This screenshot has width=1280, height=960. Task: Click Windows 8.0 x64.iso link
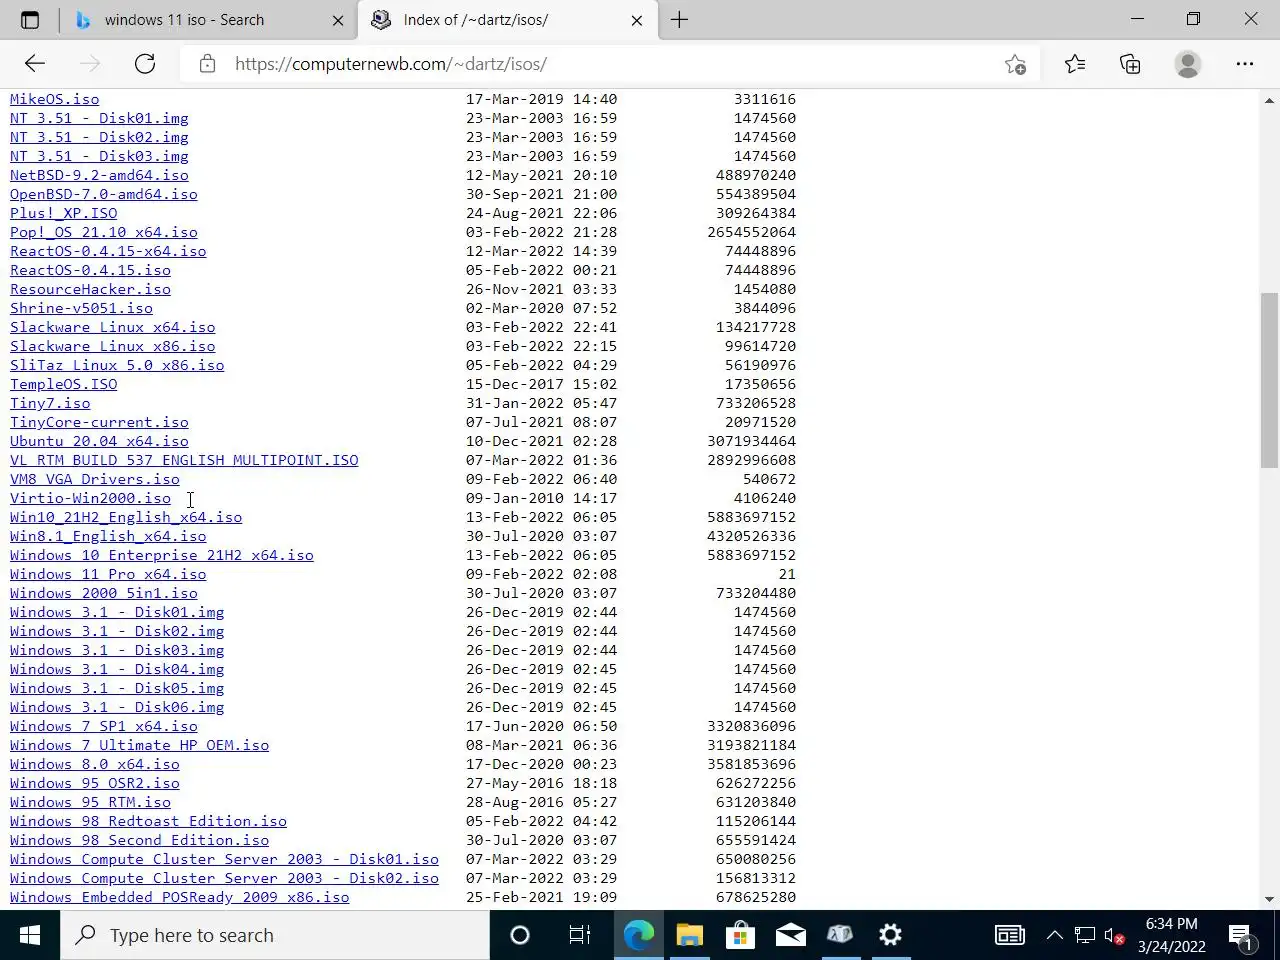pyautogui.click(x=95, y=764)
